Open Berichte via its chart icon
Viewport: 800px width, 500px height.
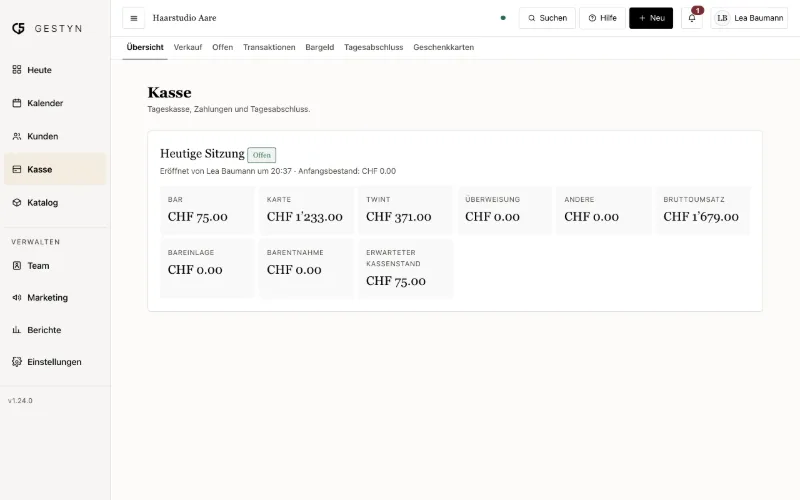[17, 330]
